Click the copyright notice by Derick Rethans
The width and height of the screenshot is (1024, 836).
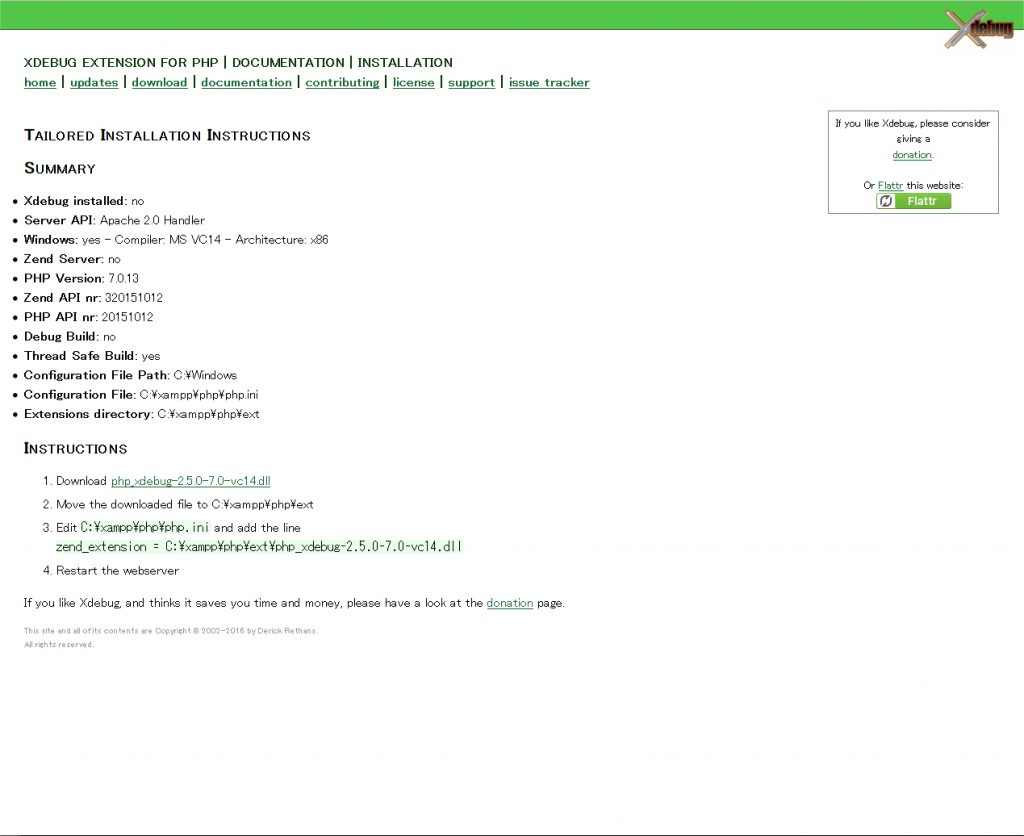(171, 631)
